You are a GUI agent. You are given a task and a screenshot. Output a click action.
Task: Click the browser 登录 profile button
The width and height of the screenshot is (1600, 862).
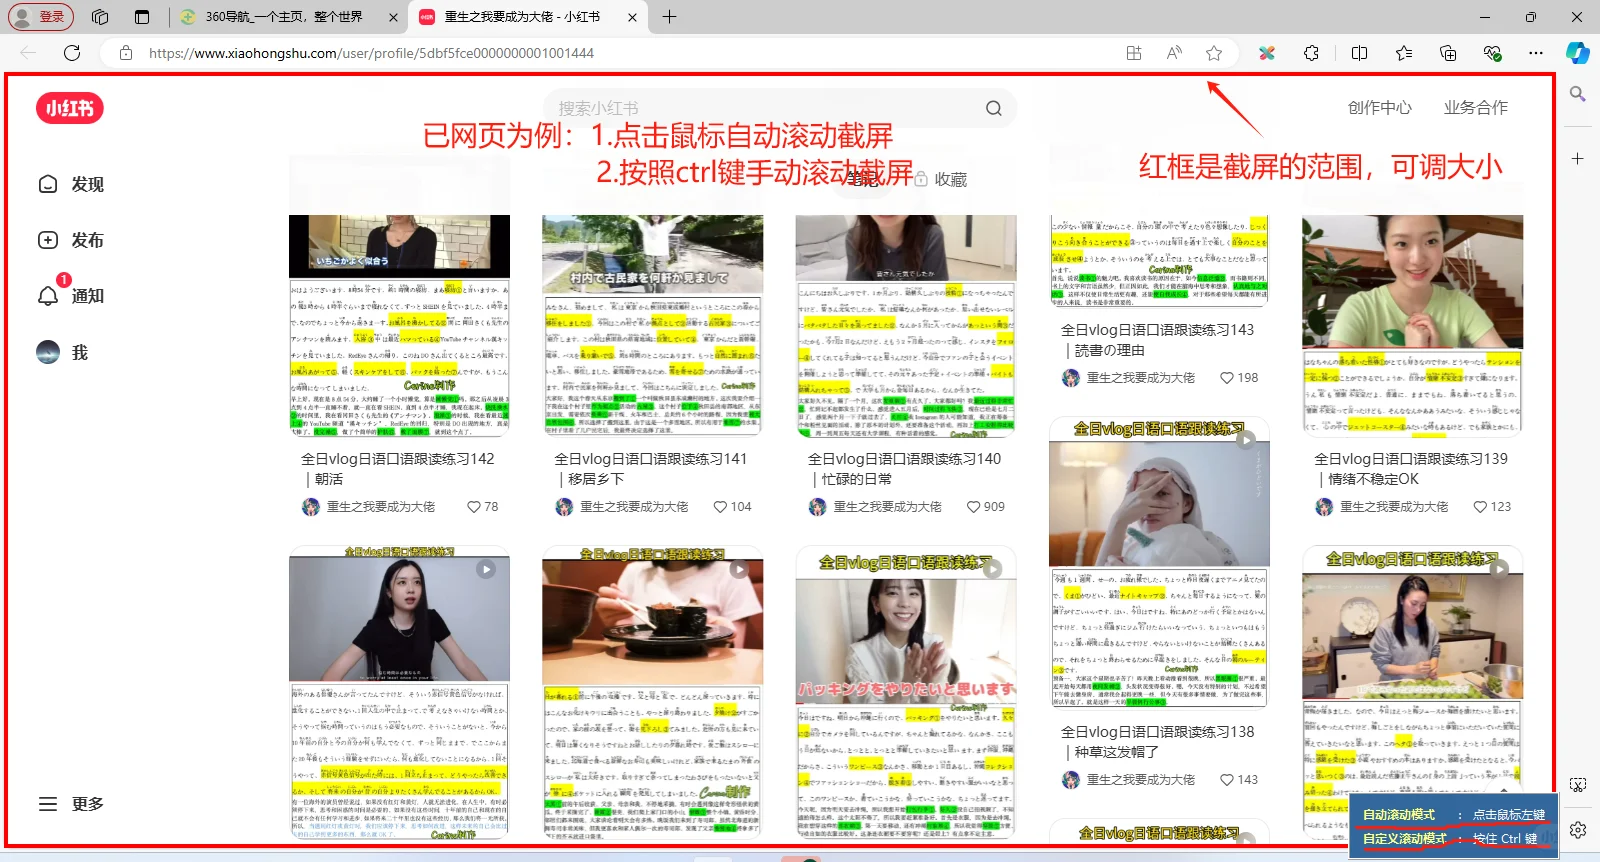(41, 17)
